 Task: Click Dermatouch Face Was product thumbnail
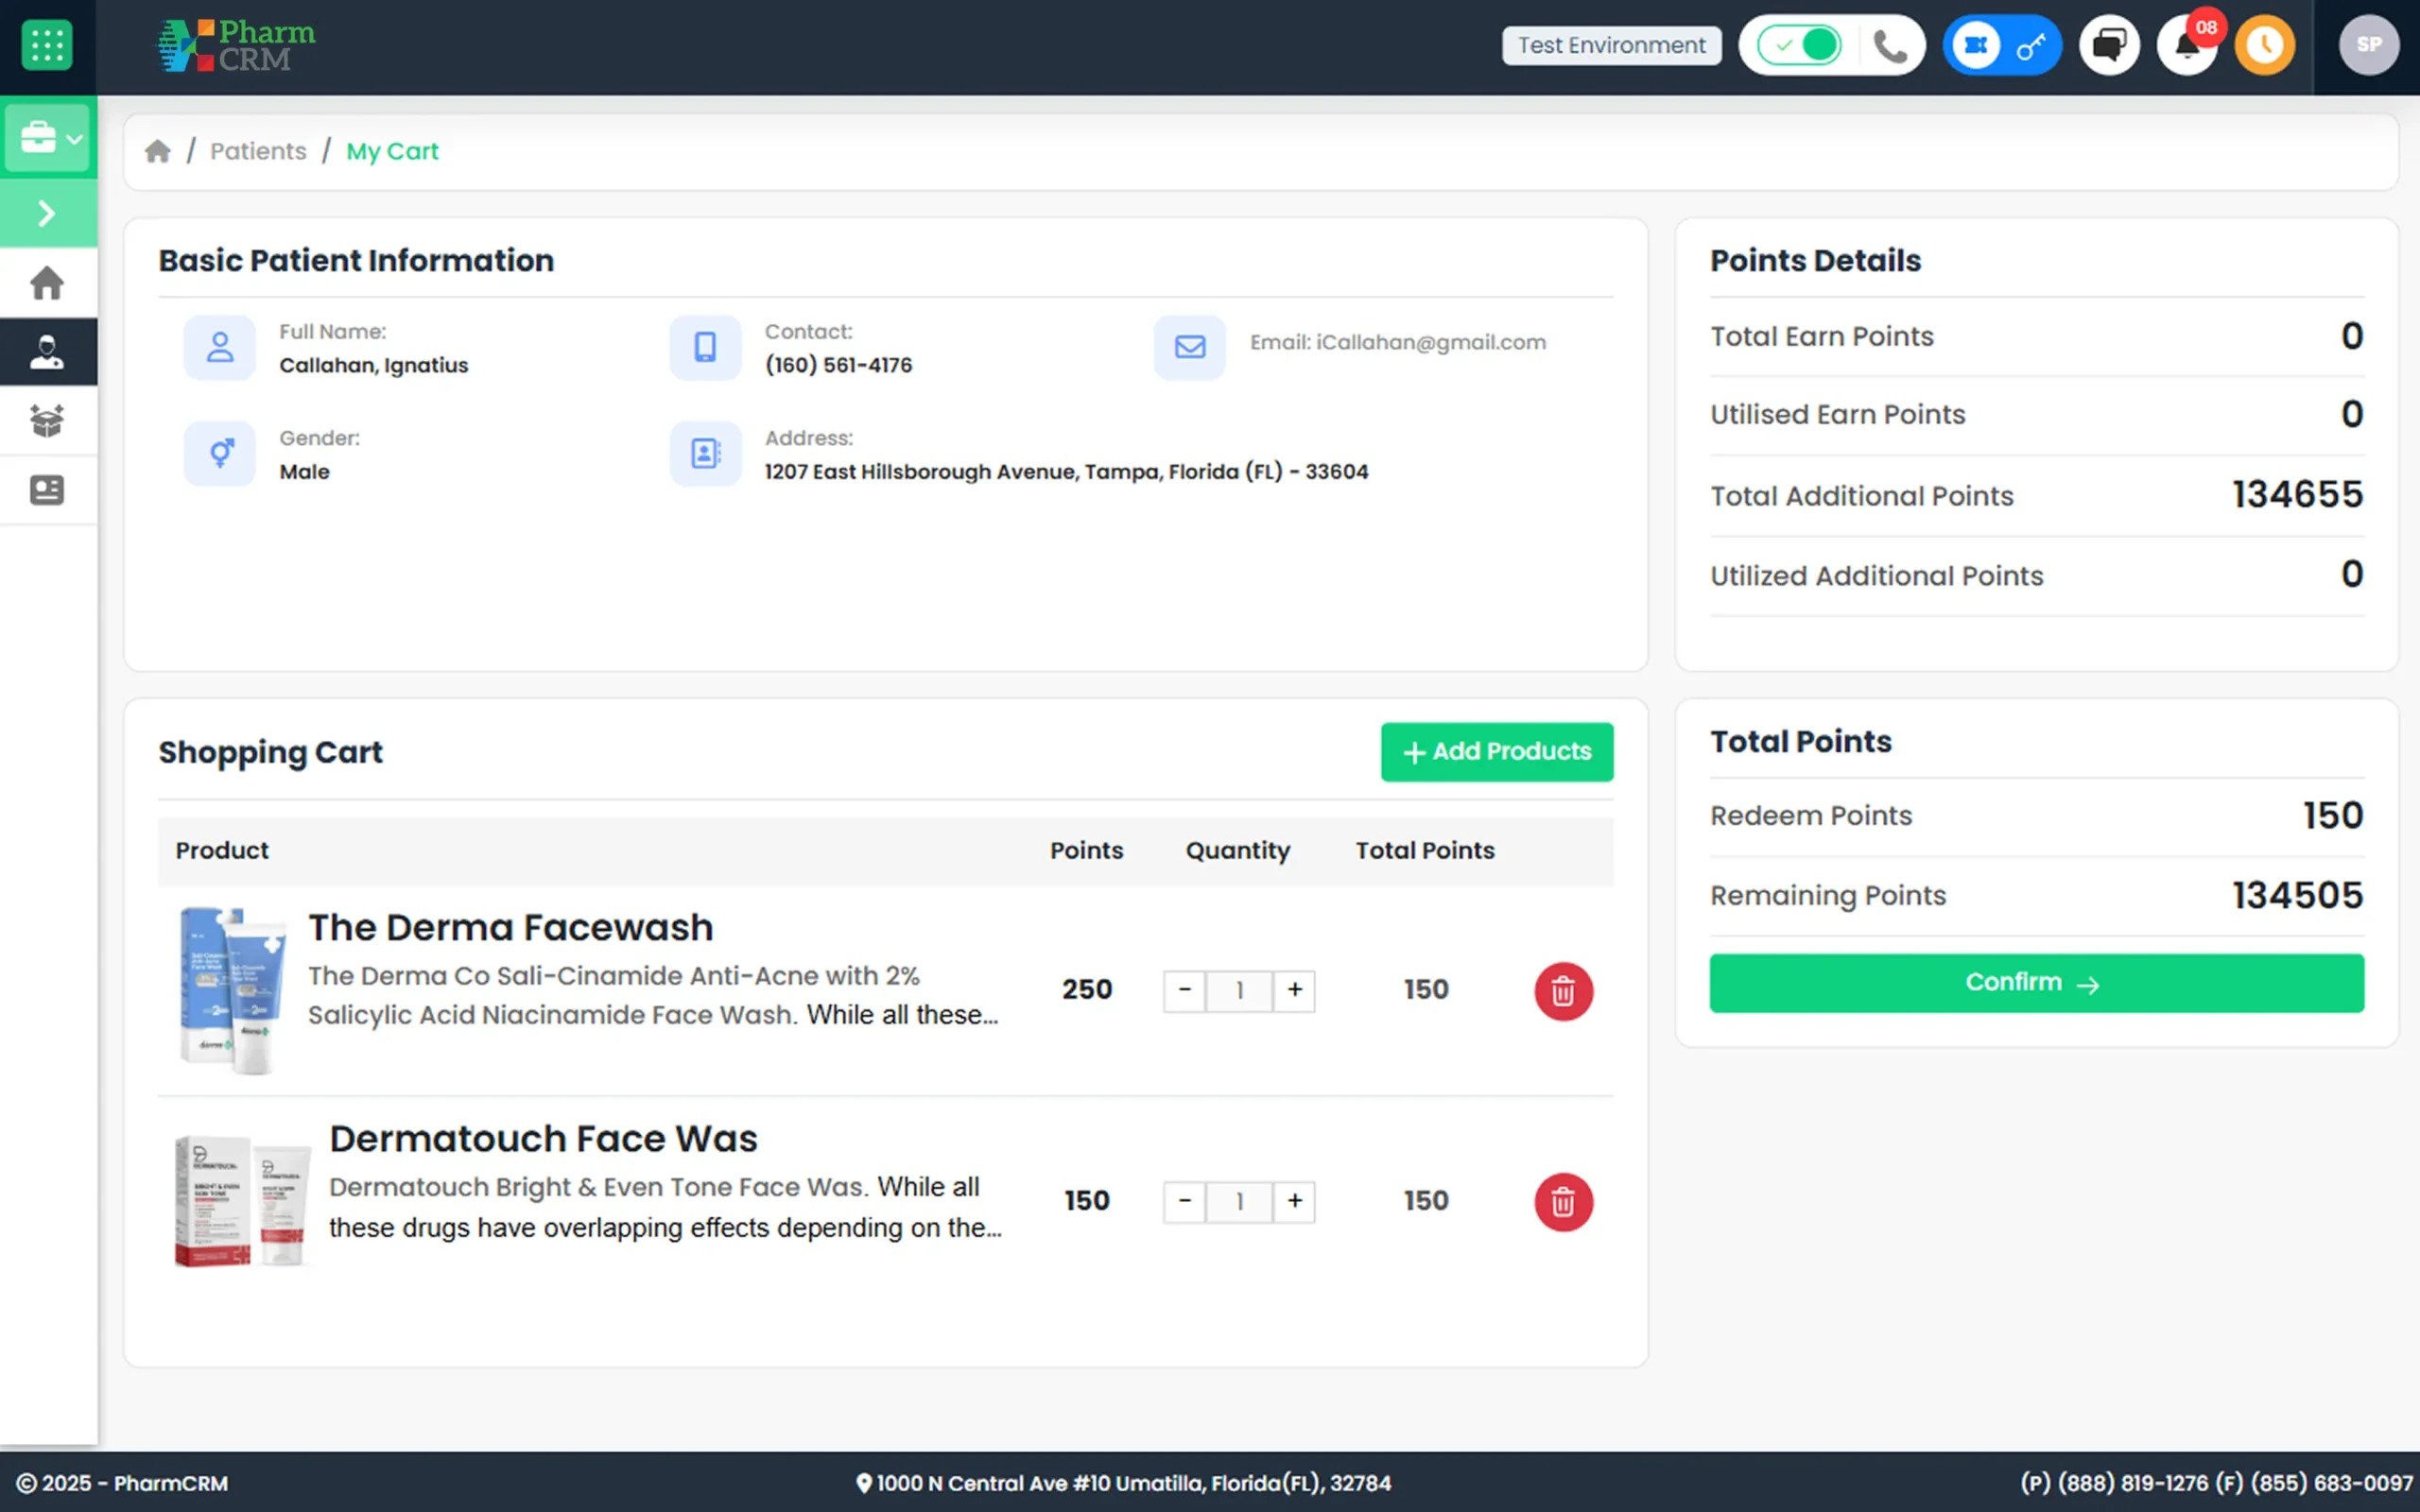241,1201
